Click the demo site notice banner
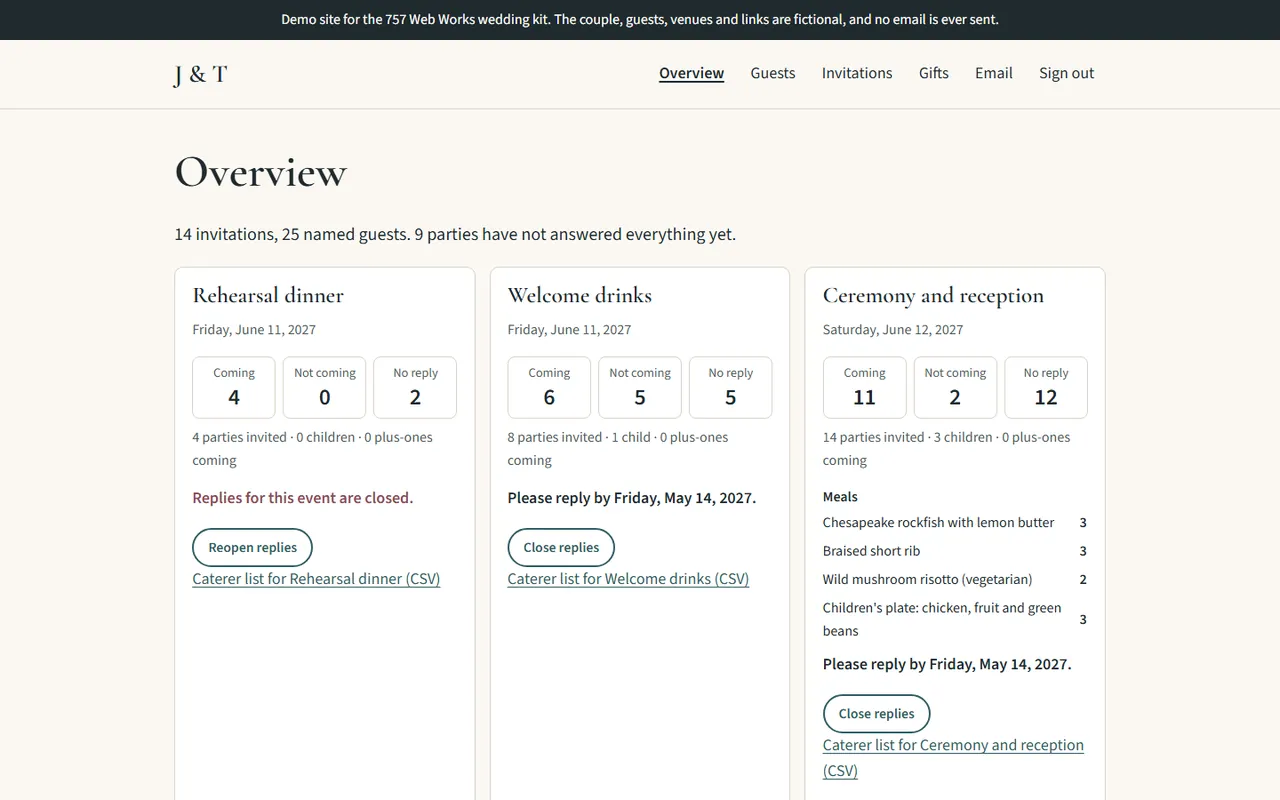This screenshot has height=800, width=1280. tap(640, 19)
